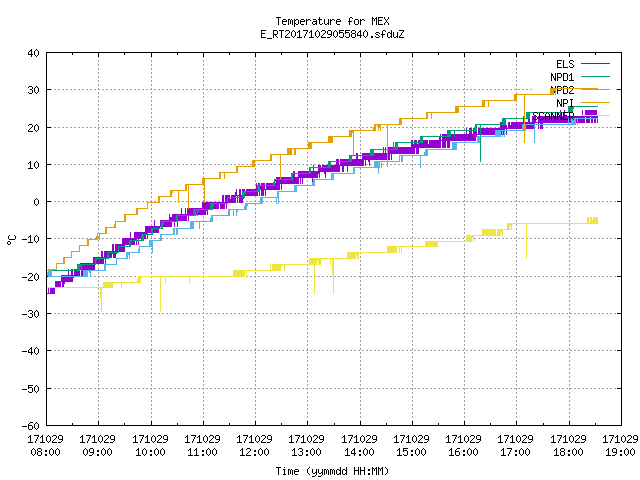This screenshot has width=640, height=480.
Task: Click the x-axis tick label 11:00
Action: (x=202, y=452)
